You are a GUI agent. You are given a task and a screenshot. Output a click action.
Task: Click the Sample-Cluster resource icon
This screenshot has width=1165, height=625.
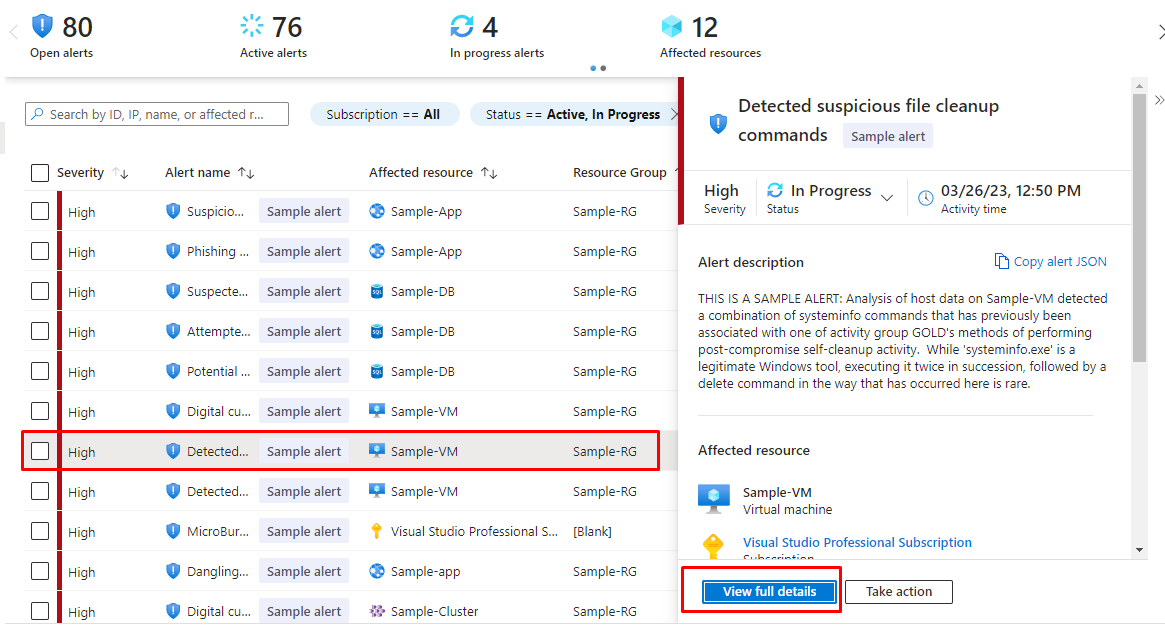[377, 611]
